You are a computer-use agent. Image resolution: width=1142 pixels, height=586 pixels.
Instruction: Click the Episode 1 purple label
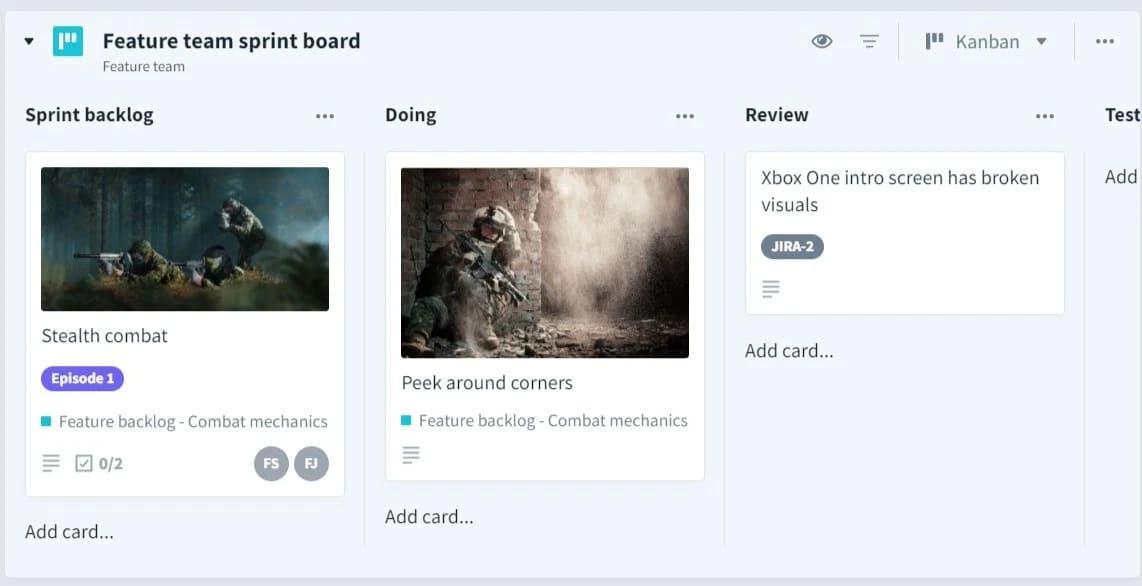coord(82,379)
